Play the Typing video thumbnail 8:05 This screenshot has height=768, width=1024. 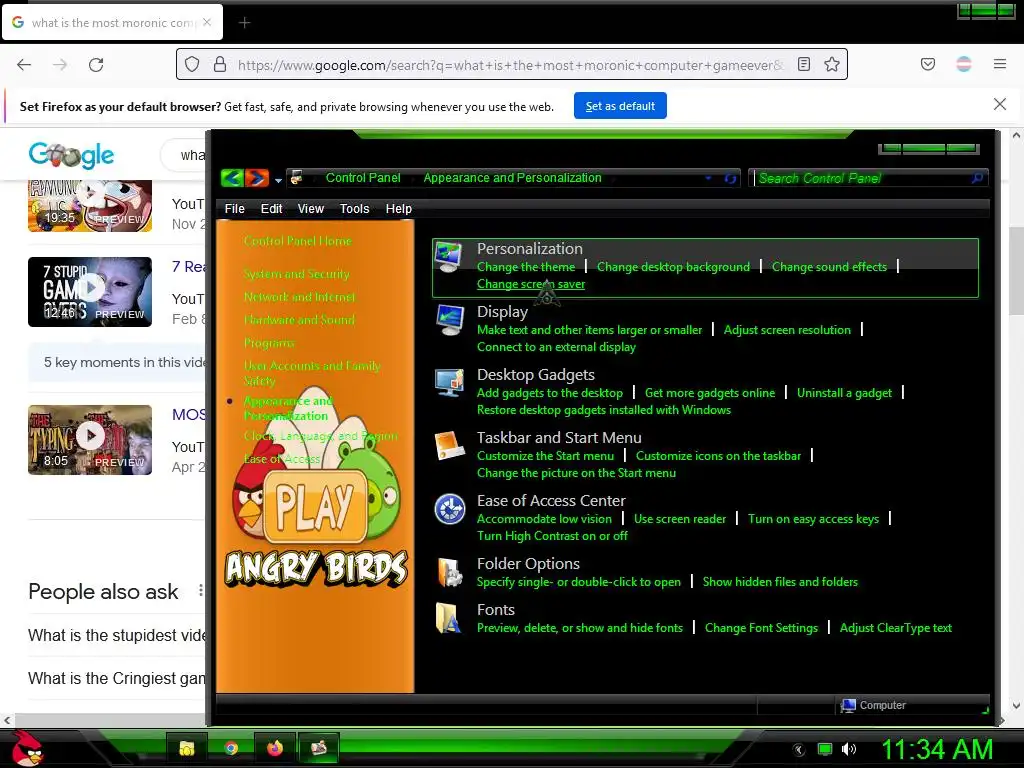[x=90, y=440]
